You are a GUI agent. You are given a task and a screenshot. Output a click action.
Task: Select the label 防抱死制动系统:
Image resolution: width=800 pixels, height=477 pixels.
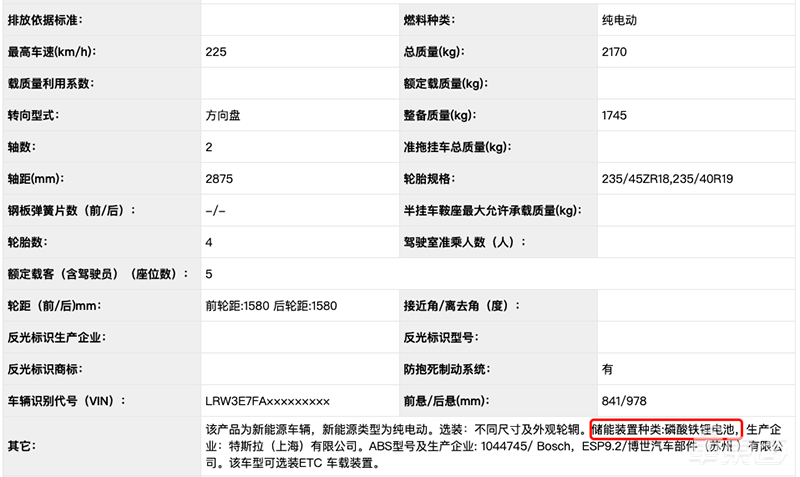[x=446, y=369]
